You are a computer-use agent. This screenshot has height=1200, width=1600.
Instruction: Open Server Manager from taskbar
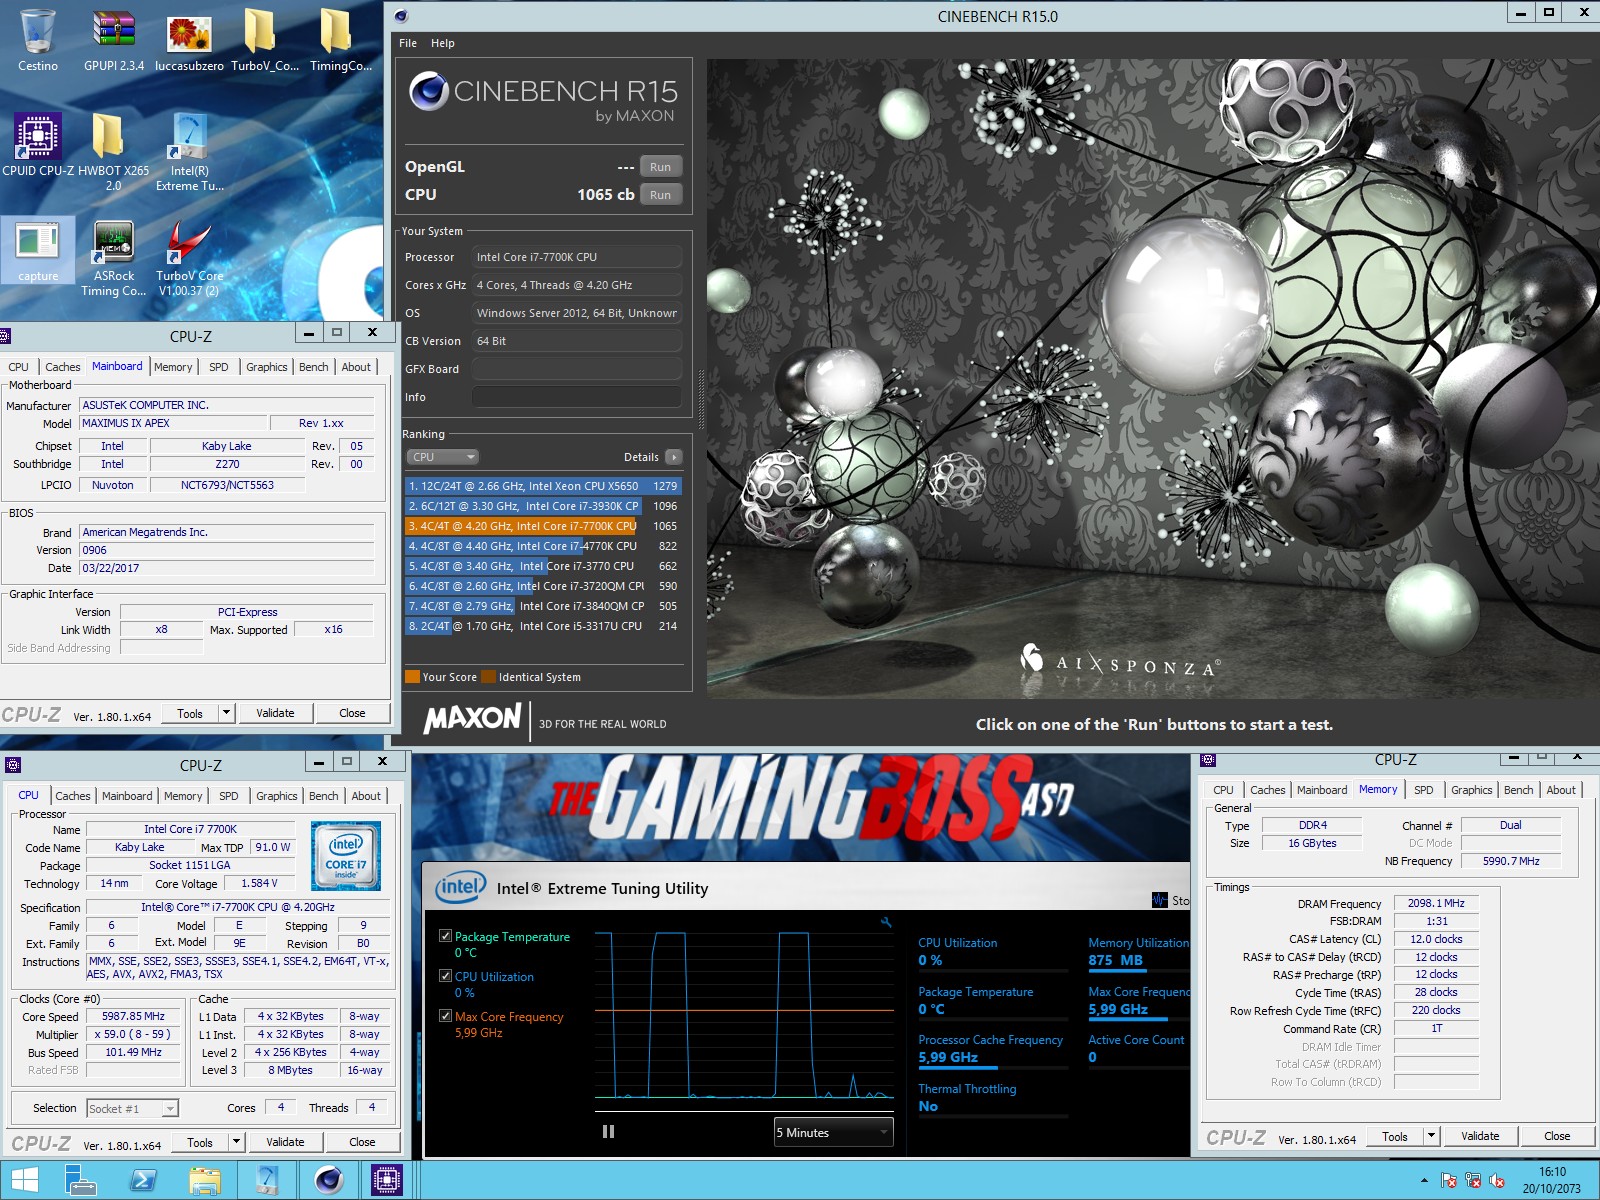click(x=80, y=1180)
